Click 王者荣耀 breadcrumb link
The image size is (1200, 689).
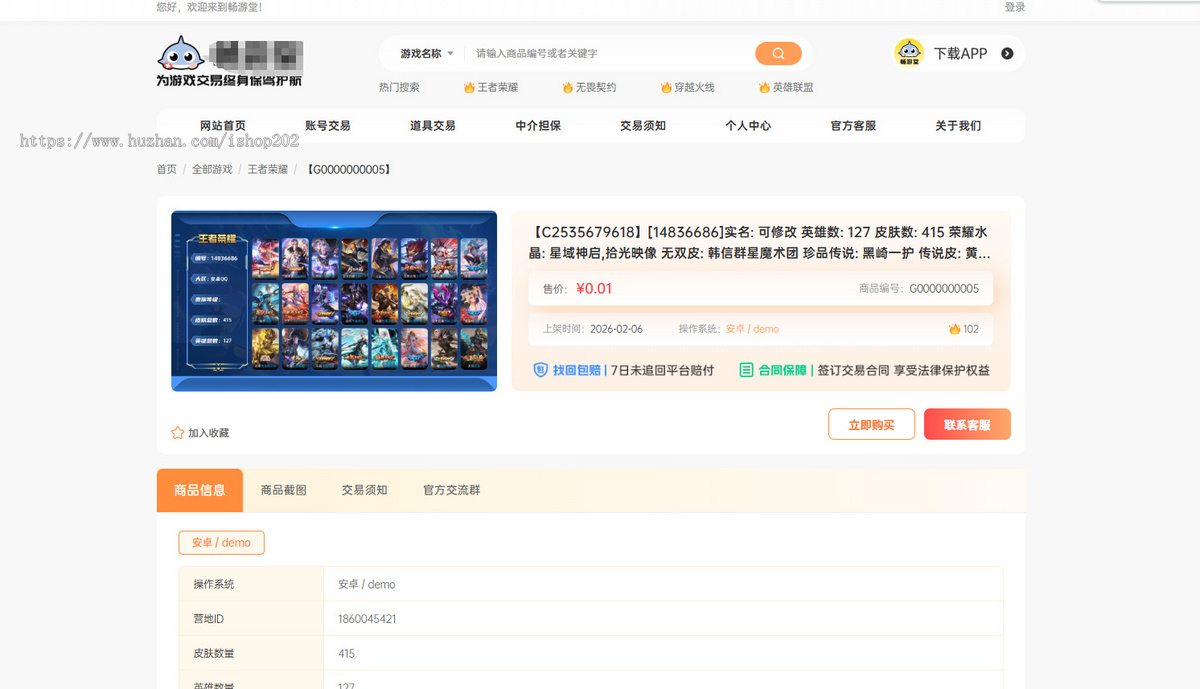click(268, 170)
